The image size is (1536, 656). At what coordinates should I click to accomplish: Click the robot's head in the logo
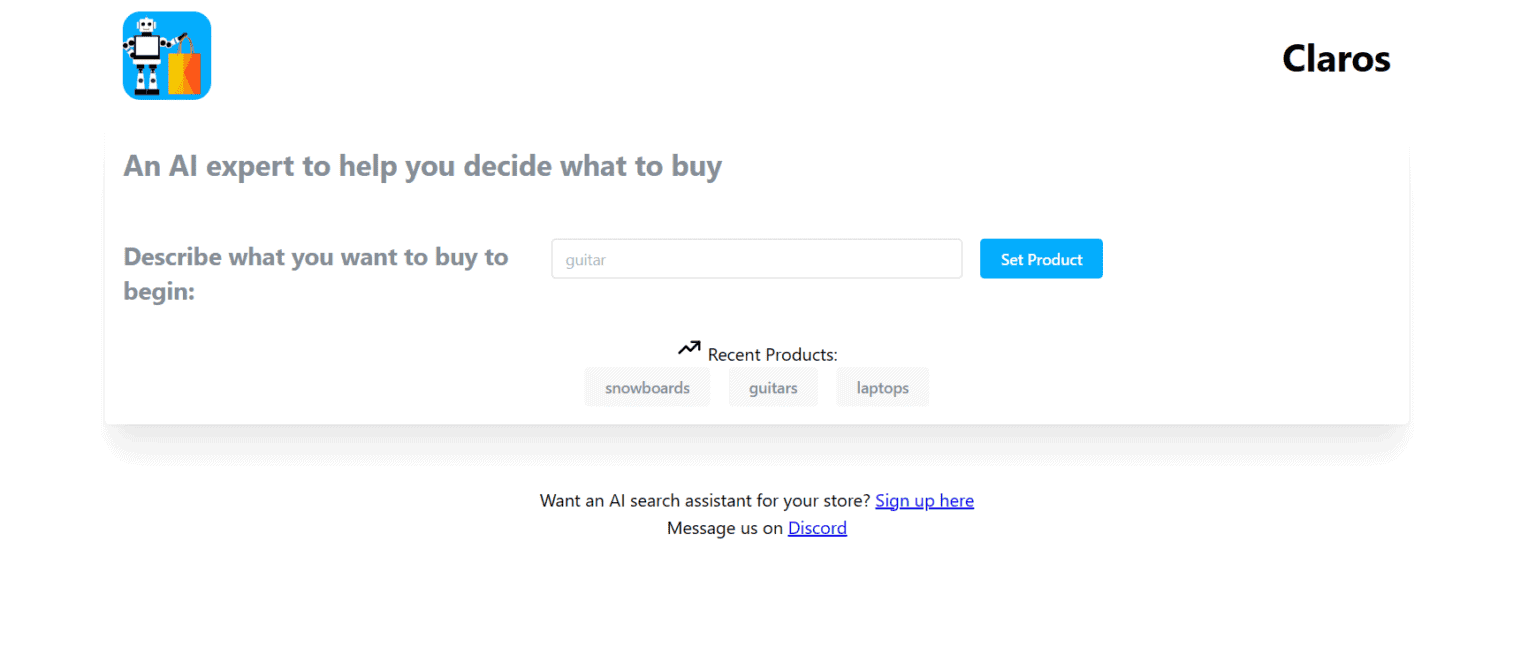click(145, 26)
